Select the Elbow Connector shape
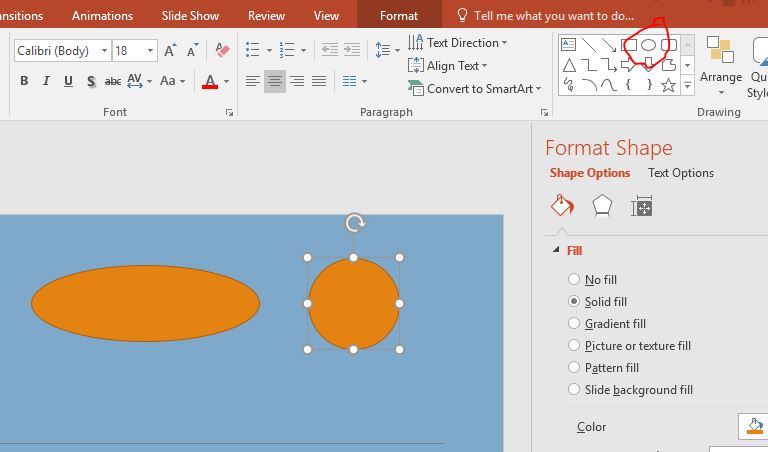 tap(588, 65)
